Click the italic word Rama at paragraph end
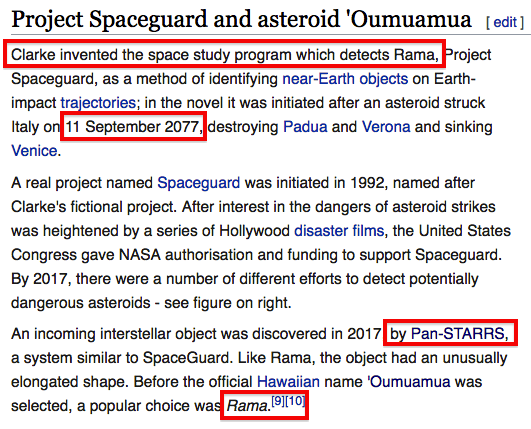Viewport: 531px width, 429px height. click(x=248, y=406)
